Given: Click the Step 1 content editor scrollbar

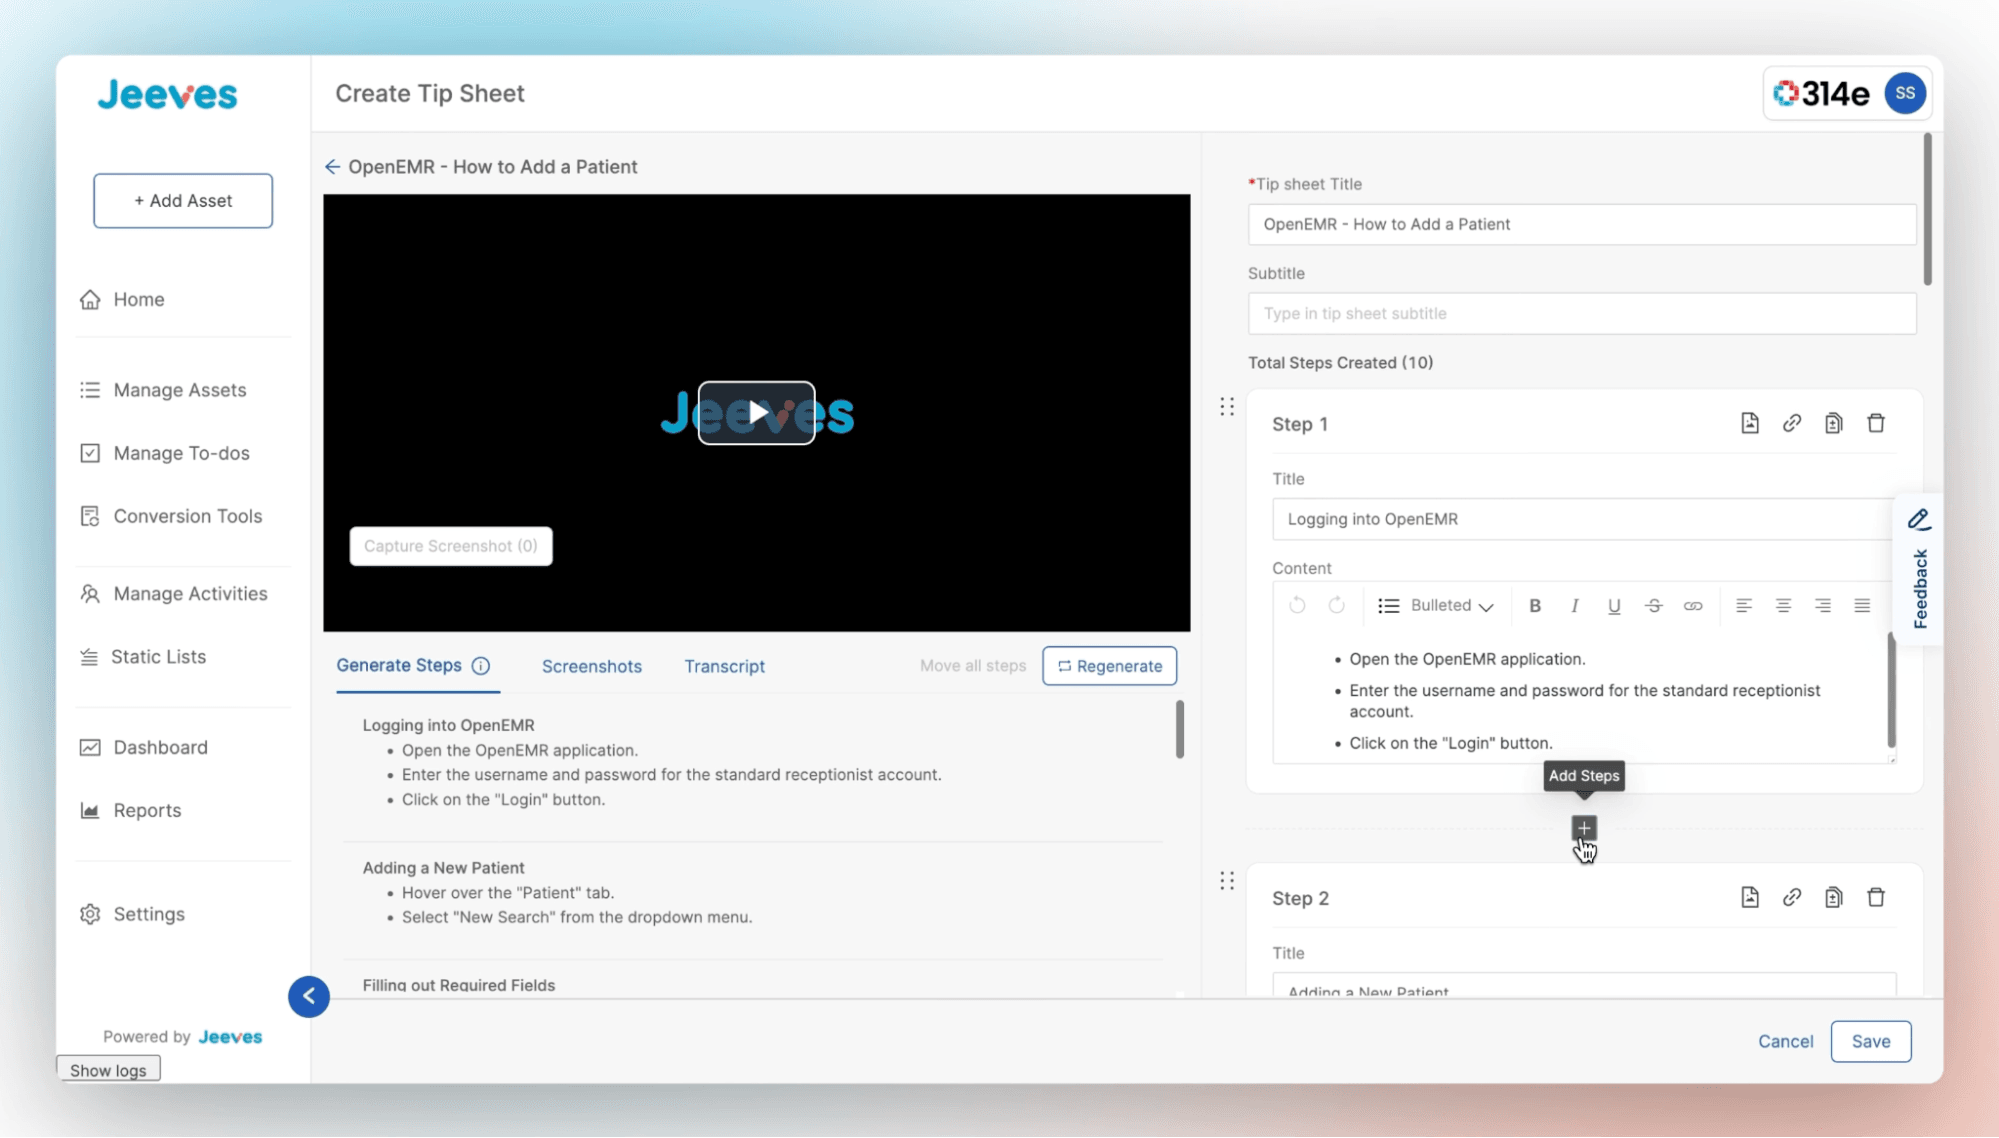Looking at the screenshot, I should 1891,690.
